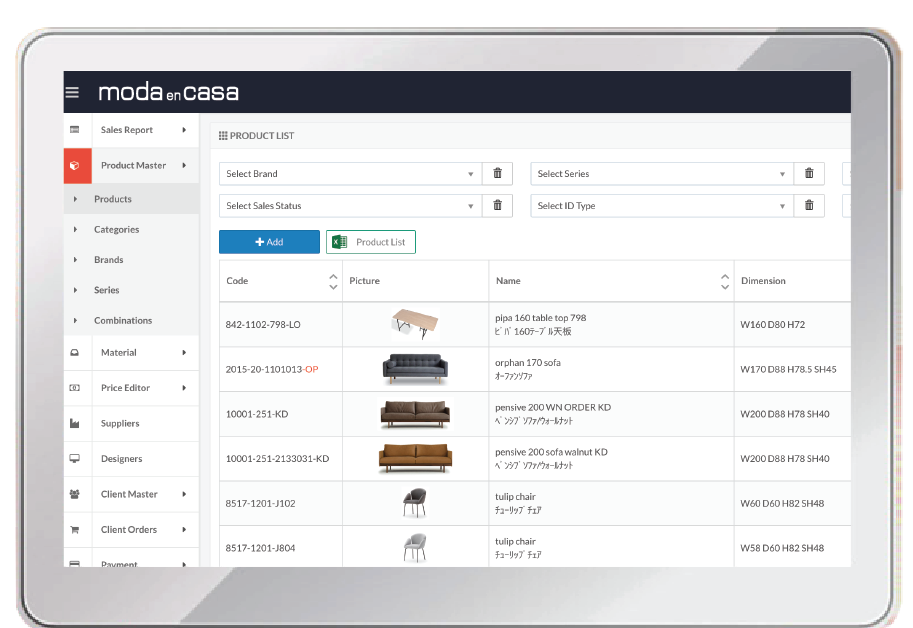Click the Designers monitor icon
The image size is (913, 628).
(75, 459)
